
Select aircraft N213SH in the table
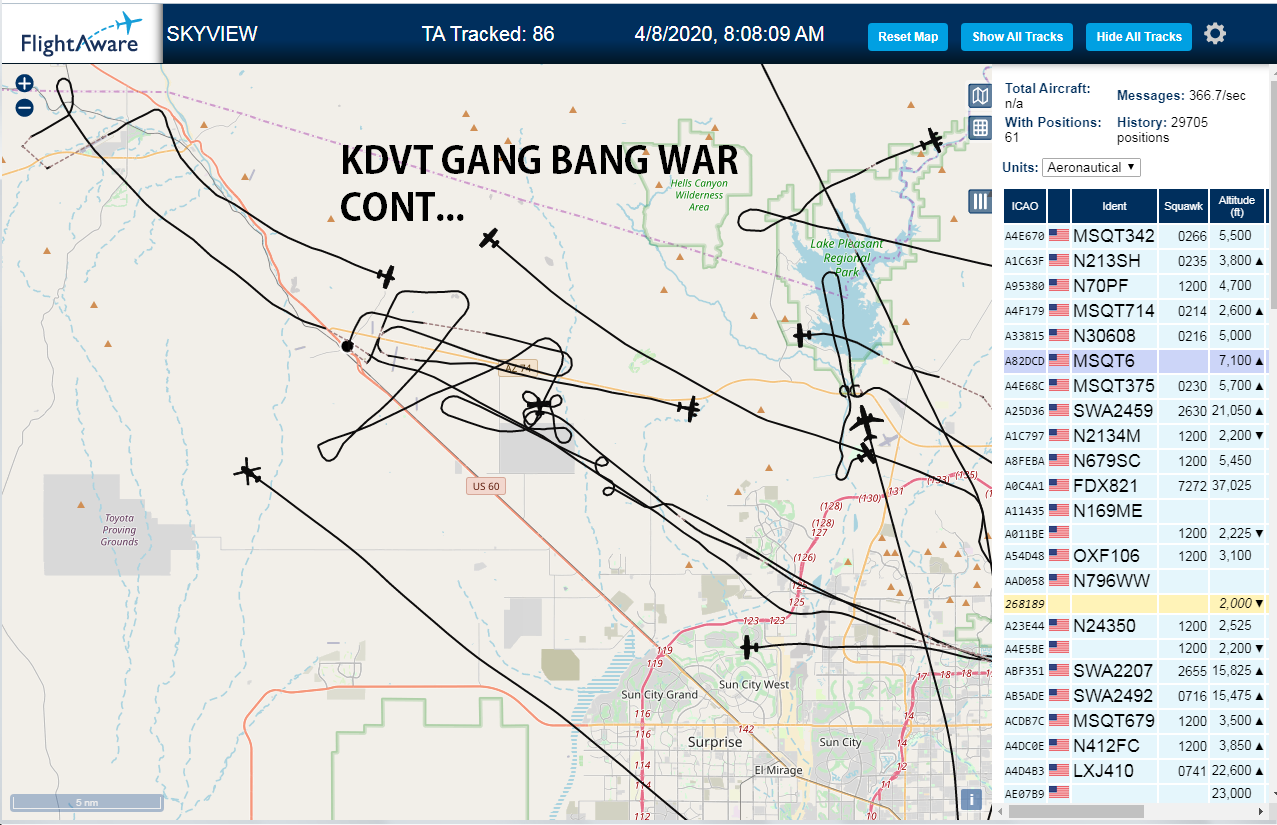pos(1136,261)
